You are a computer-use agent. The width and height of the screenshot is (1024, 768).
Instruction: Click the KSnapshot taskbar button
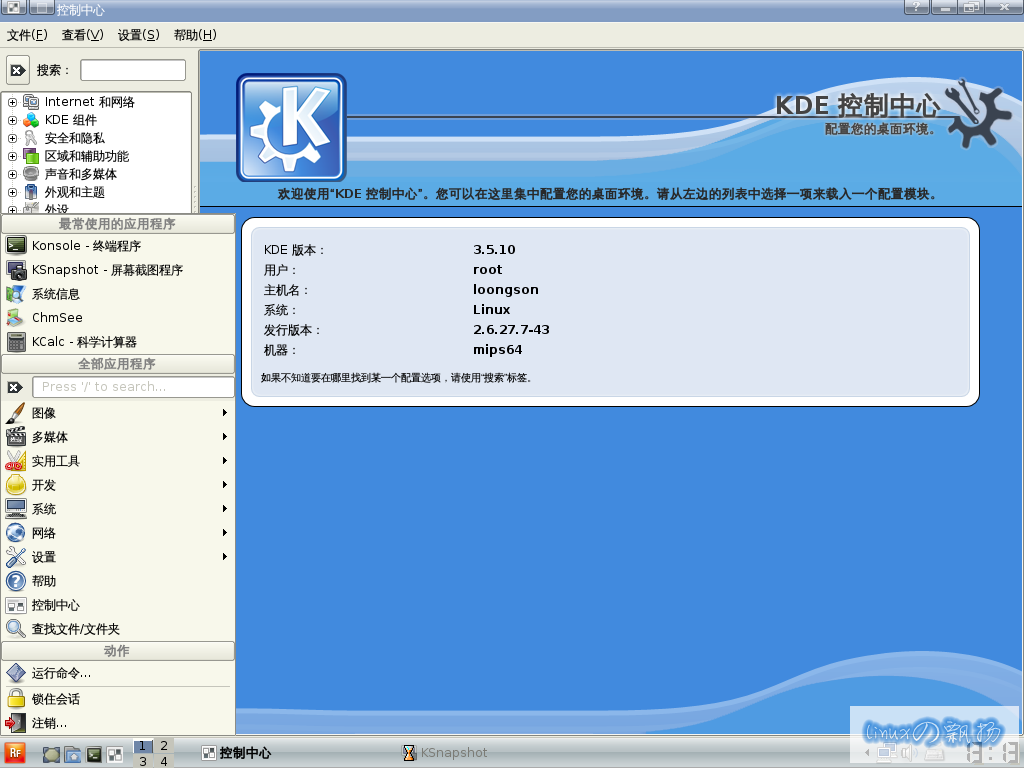(445, 753)
